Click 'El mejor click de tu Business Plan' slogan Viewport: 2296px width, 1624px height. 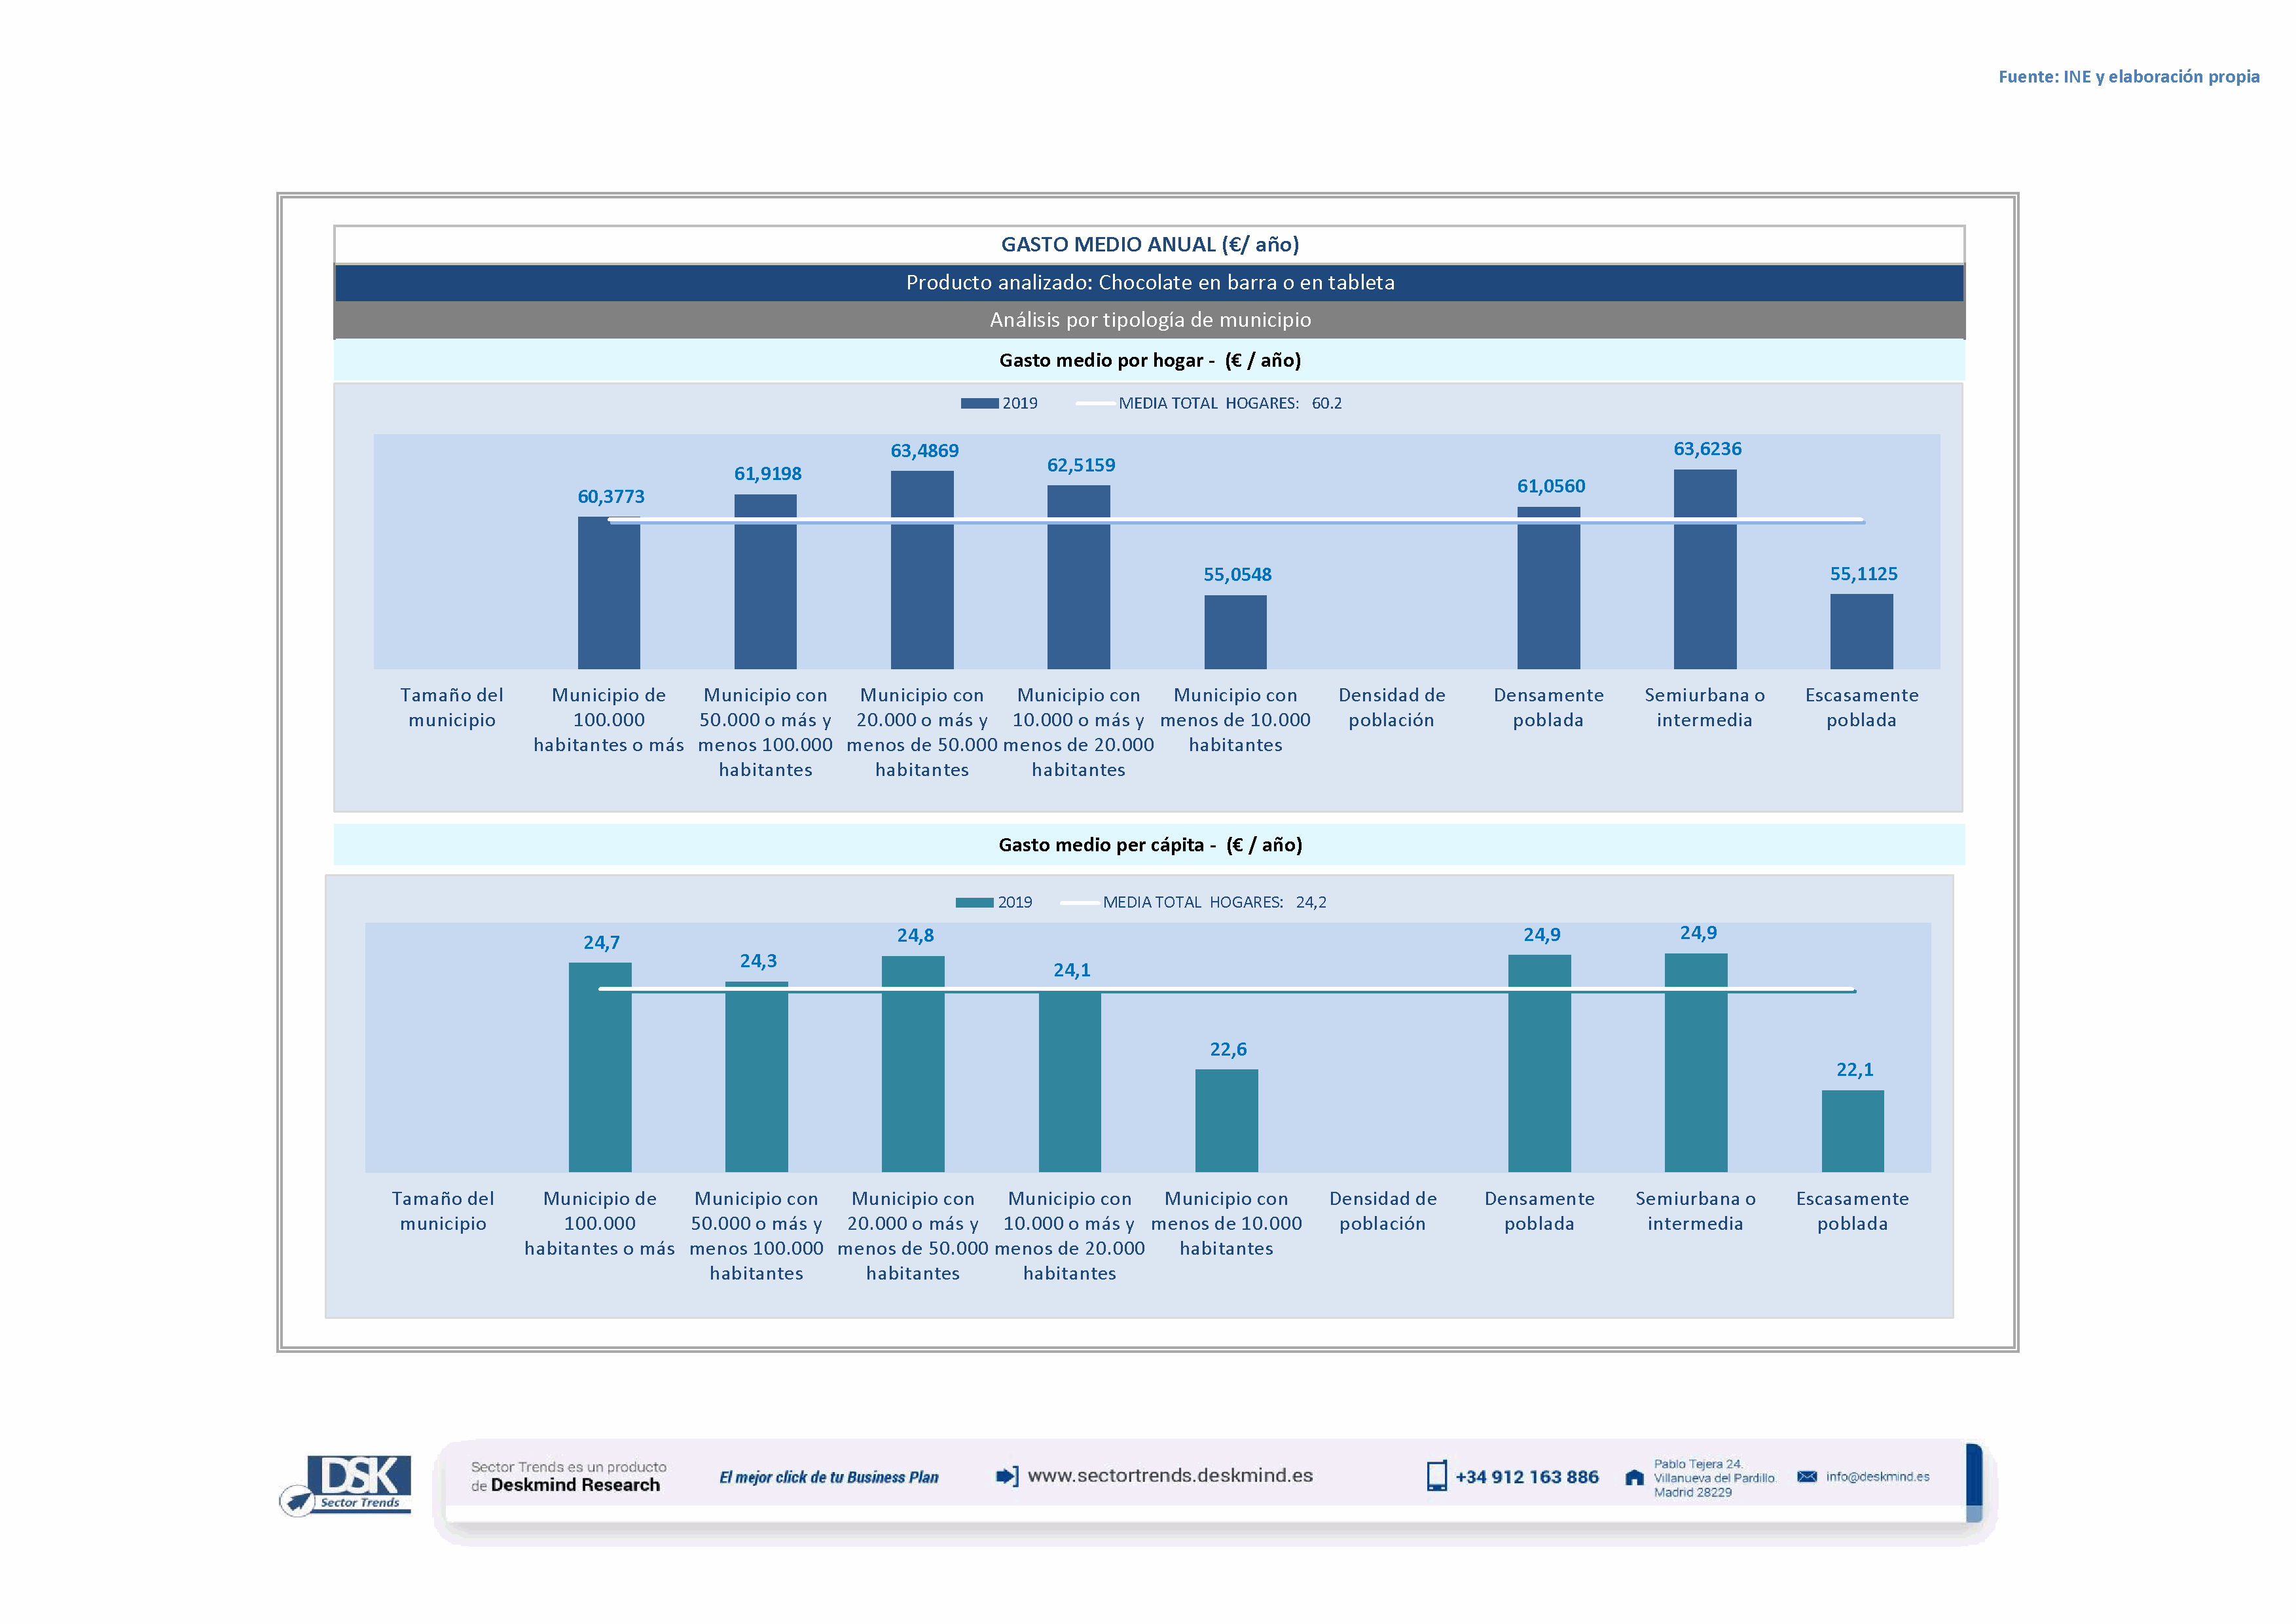tap(828, 1478)
